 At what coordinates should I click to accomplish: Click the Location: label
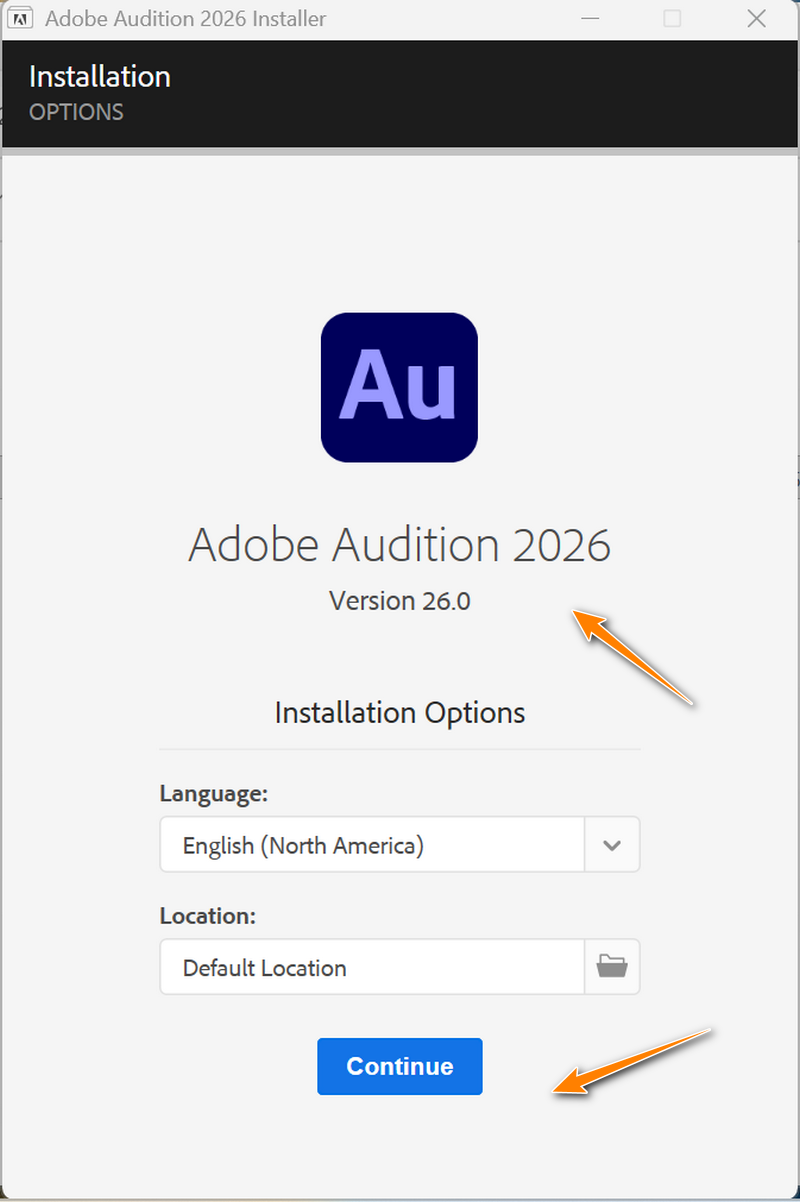(208, 916)
